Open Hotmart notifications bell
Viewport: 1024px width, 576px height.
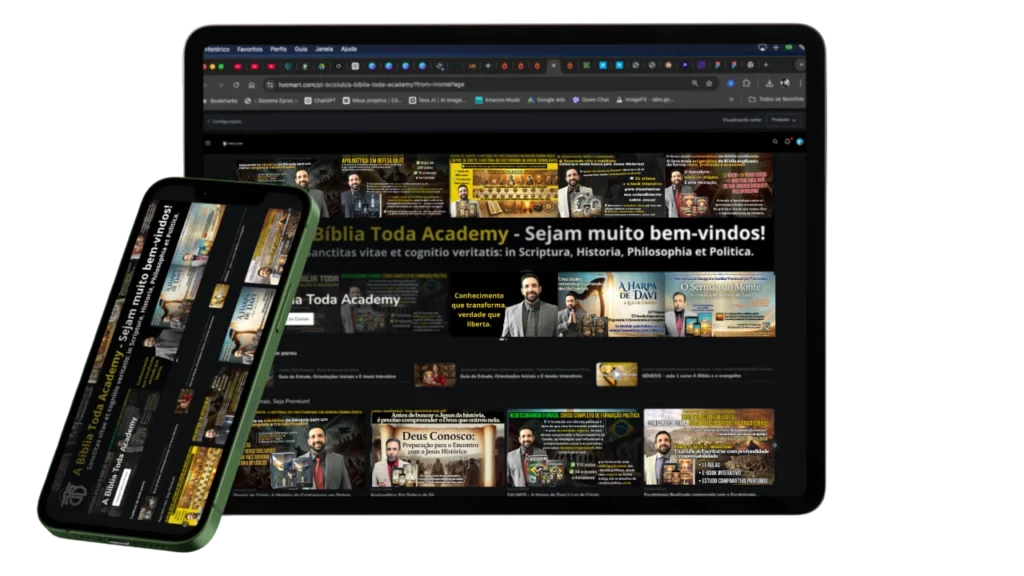tap(788, 141)
